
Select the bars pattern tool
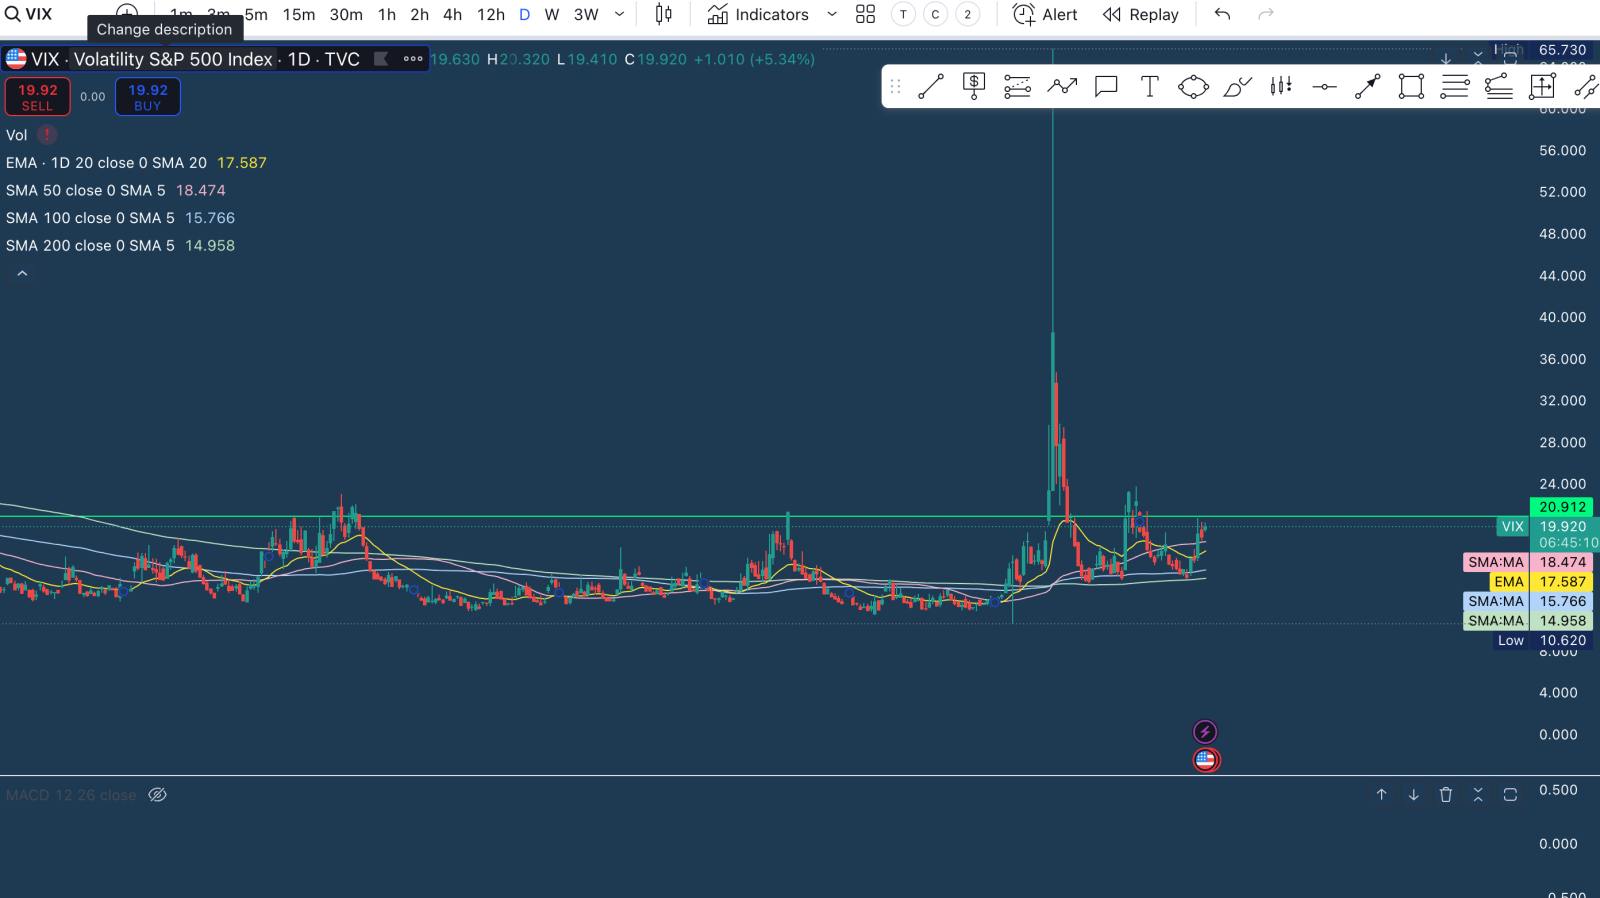click(x=1281, y=87)
